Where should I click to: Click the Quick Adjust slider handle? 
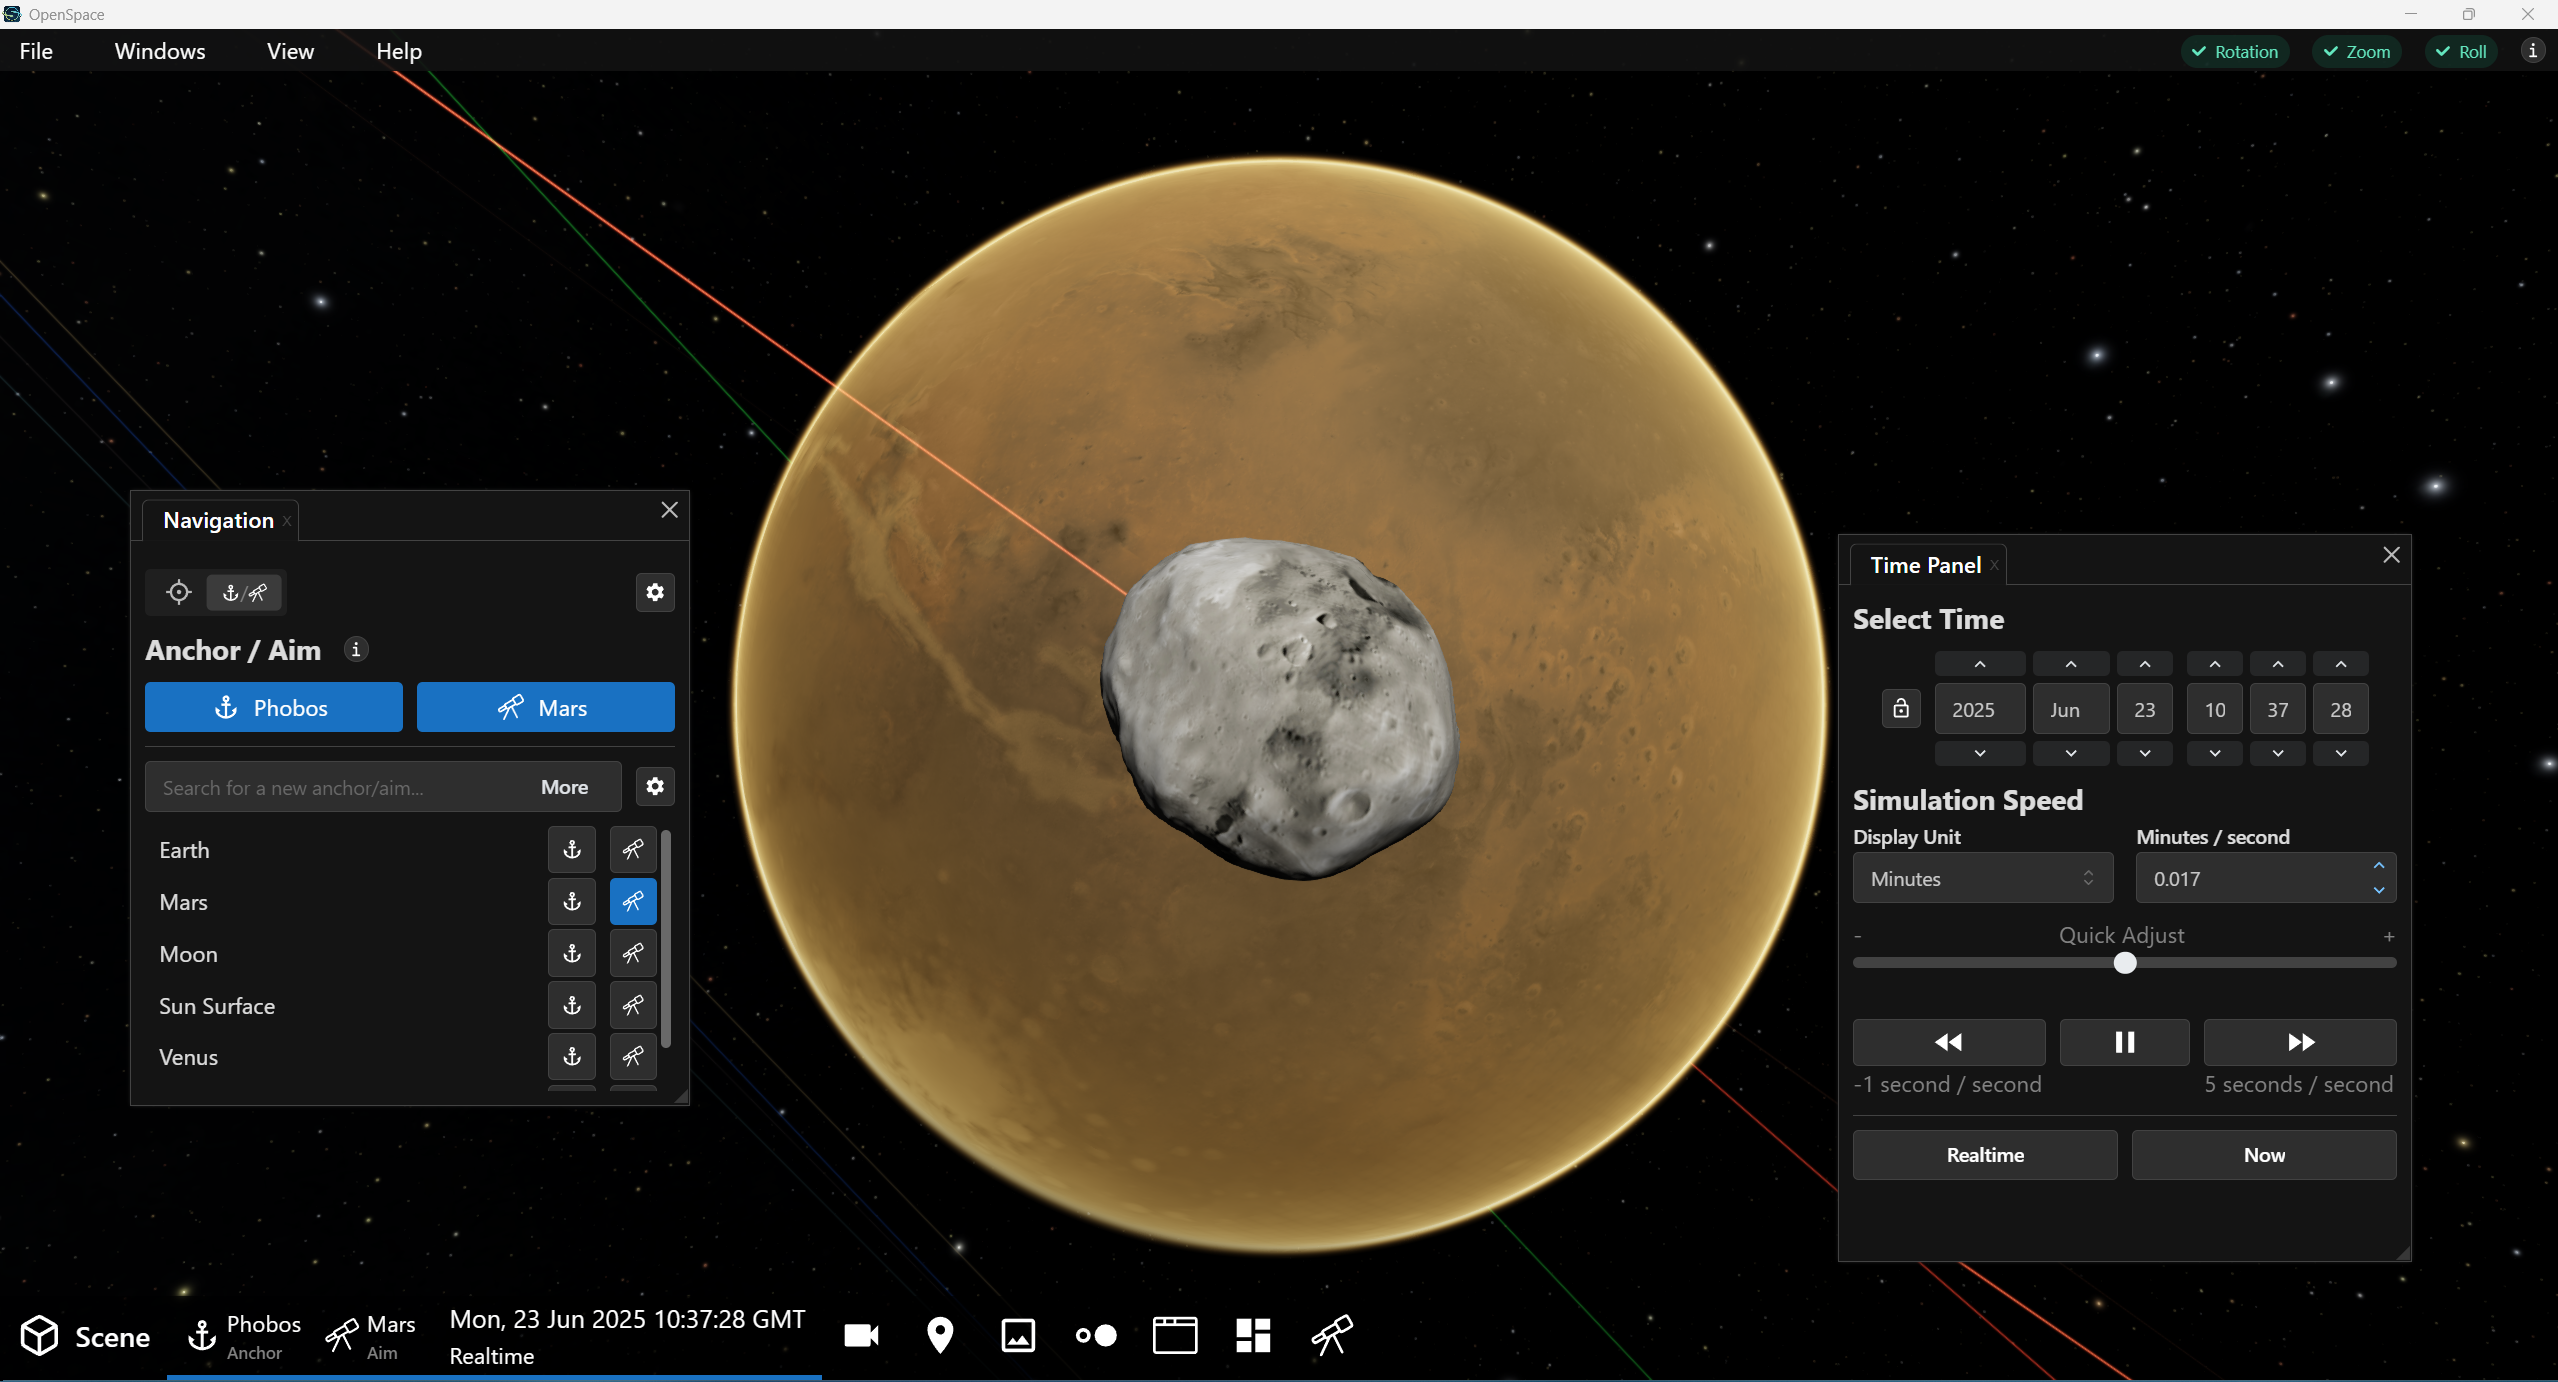(x=2125, y=962)
